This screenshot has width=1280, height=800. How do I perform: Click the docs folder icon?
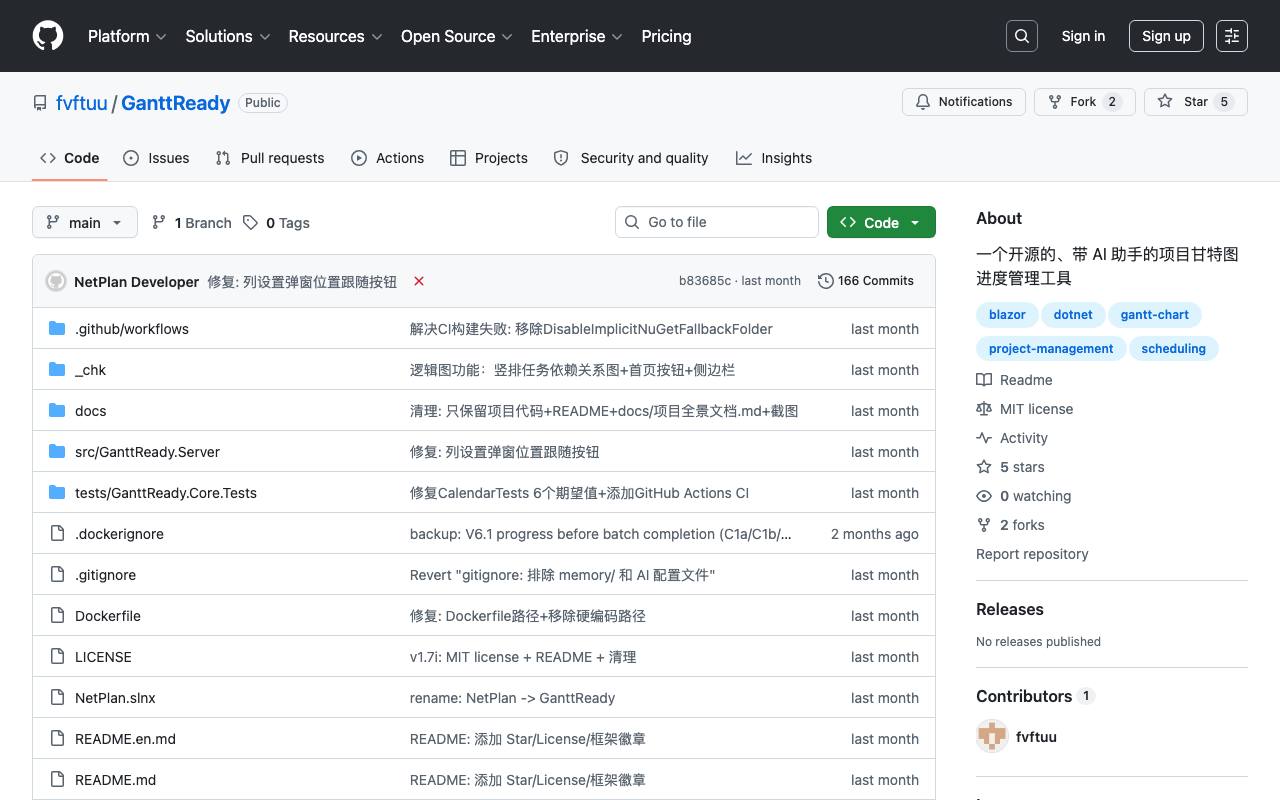pyautogui.click(x=57, y=410)
